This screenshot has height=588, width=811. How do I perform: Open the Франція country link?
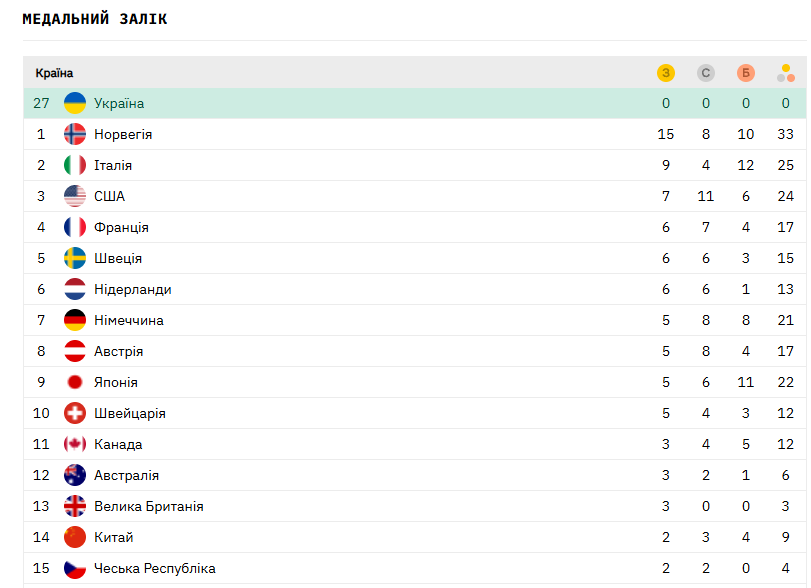coord(121,227)
